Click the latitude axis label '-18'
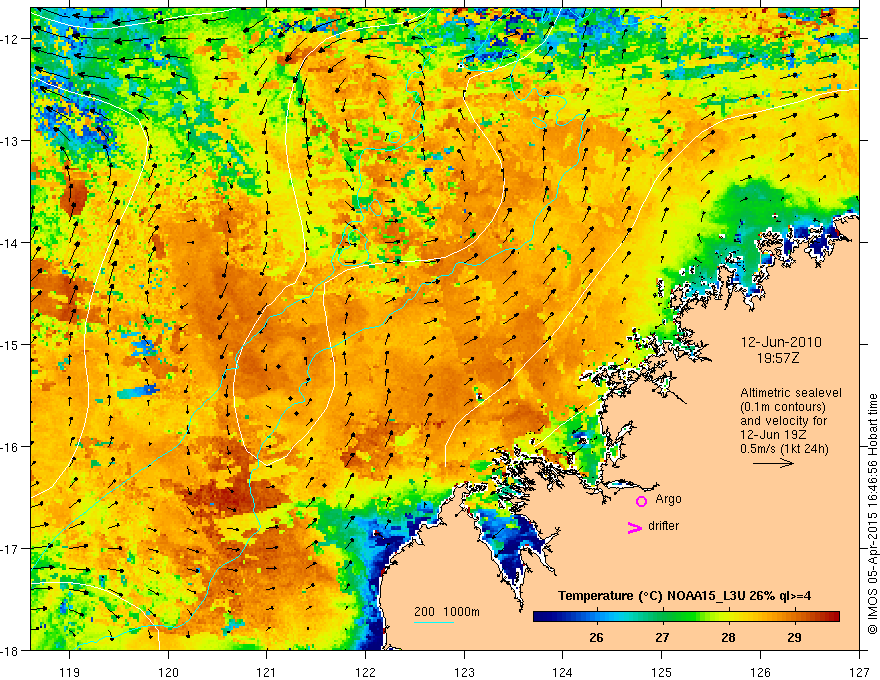Viewport: 880px width, 680px height. click(x=12, y=650)
